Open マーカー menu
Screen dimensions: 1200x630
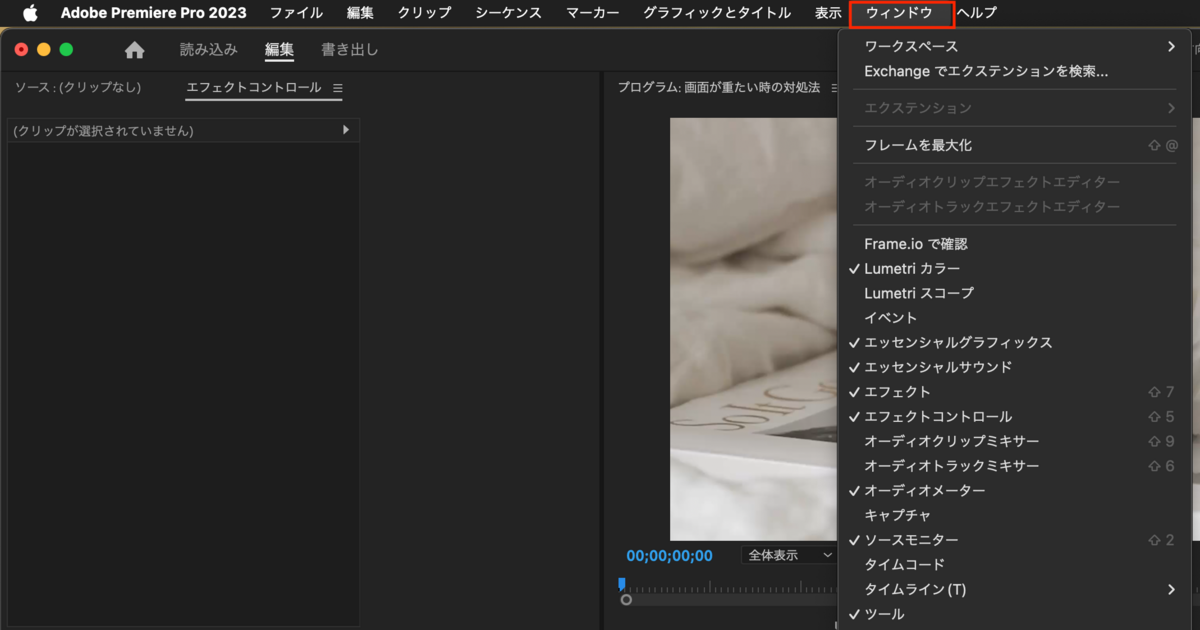592,13
